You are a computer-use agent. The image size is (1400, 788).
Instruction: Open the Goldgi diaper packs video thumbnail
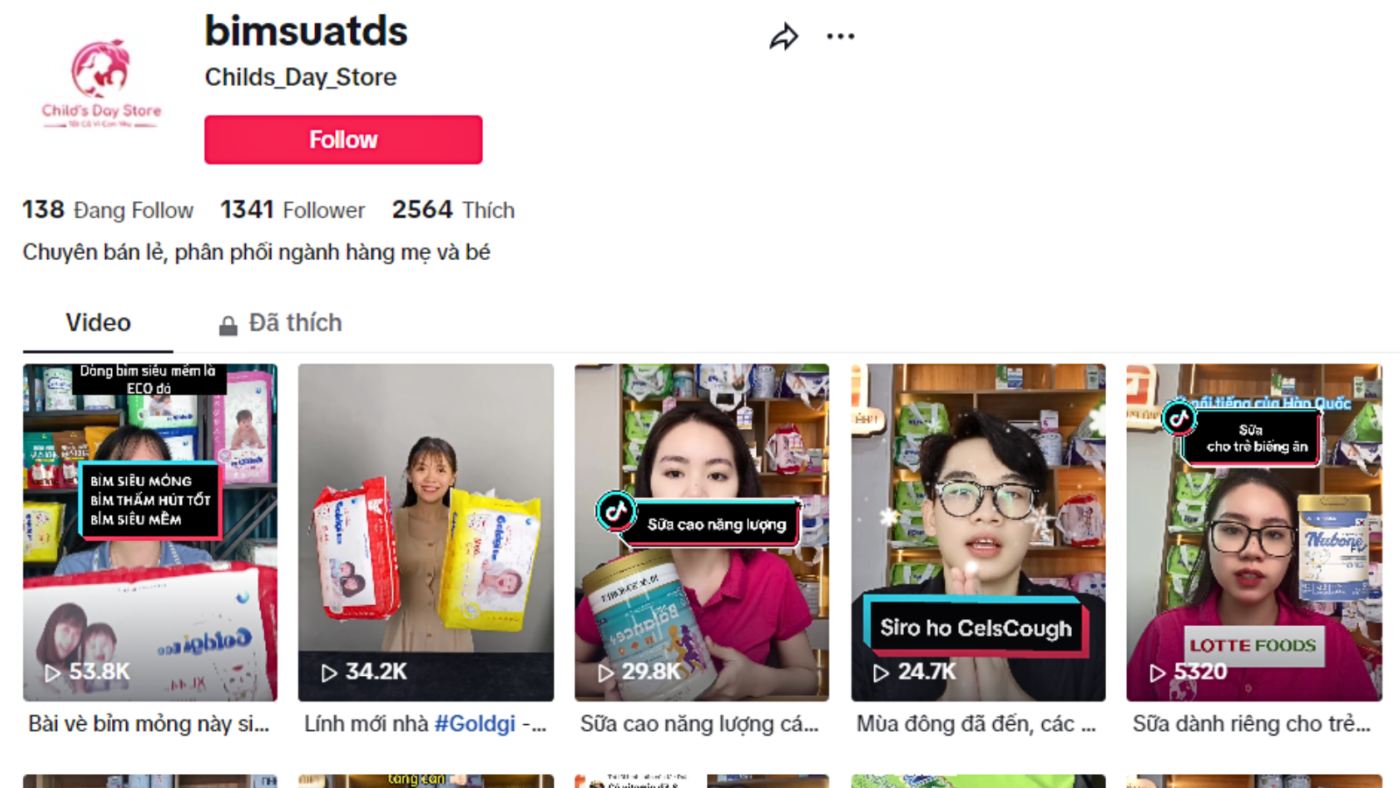click(426, 532)
